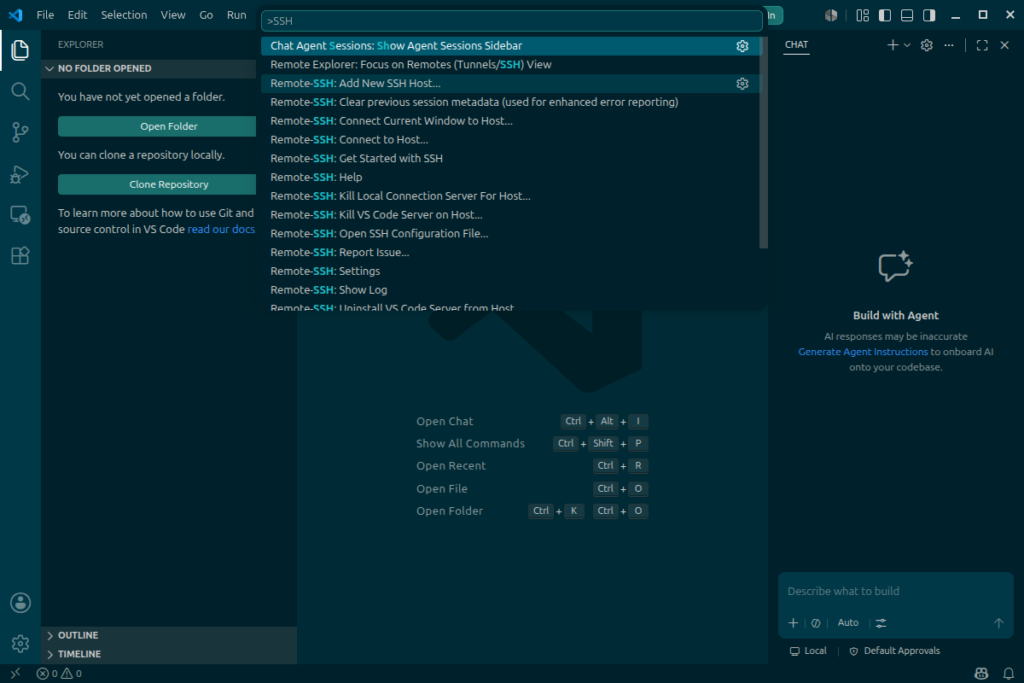Expand the TIMELINE section
Image resolution: width=1024 pixels, height=683 pixels.
click(x=169, y=654)
